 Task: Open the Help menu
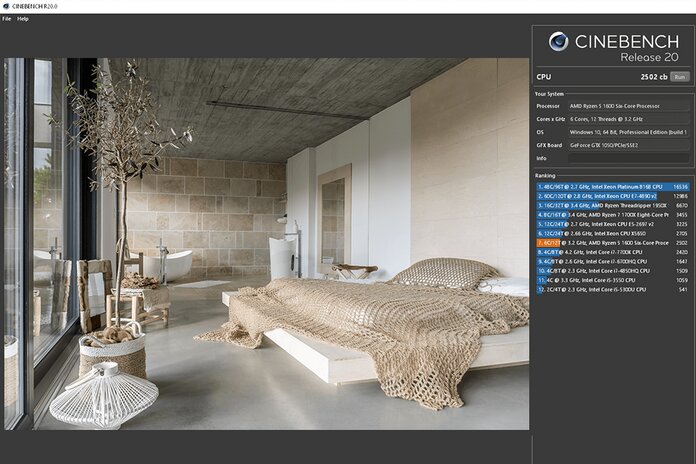click(x=22, y=19)
